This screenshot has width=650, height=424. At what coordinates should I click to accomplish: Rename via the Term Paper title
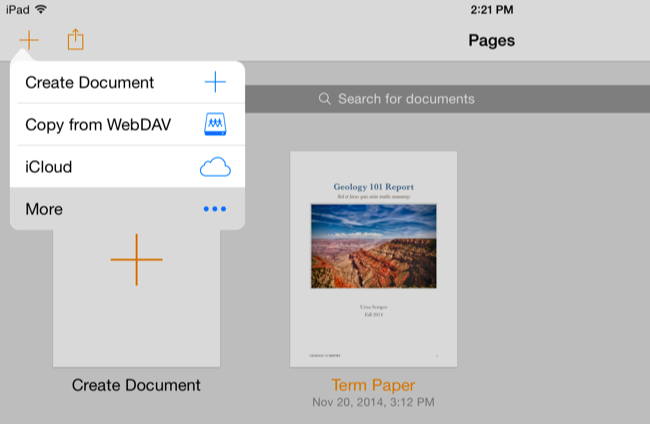pos(373,385)
